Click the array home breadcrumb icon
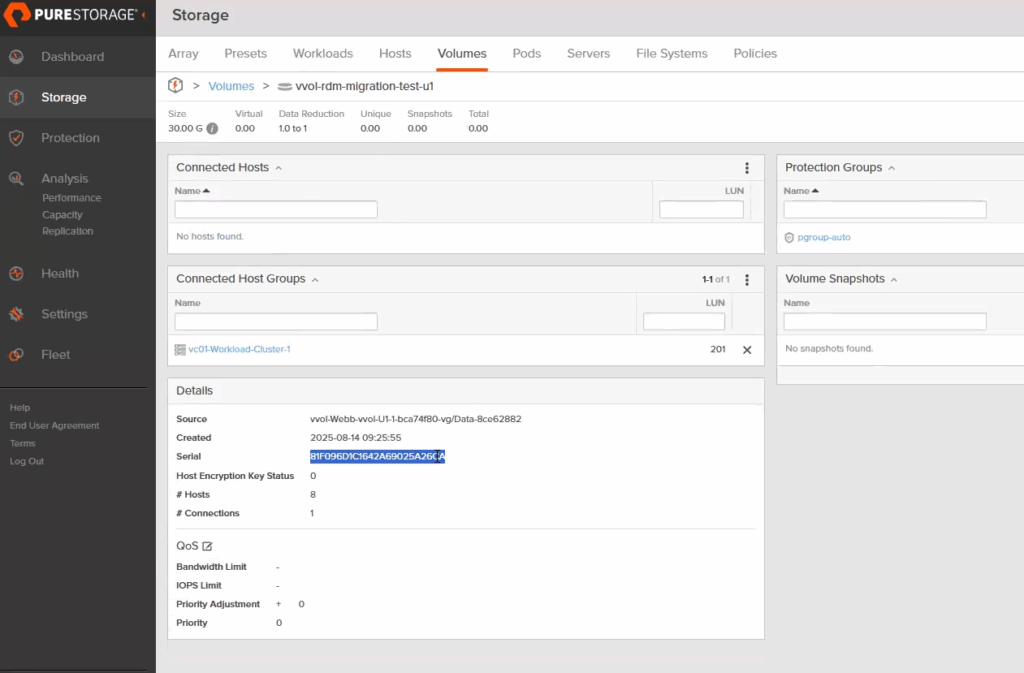The image size is (1024, 673). pyautogui.click(x=176, y=86)
